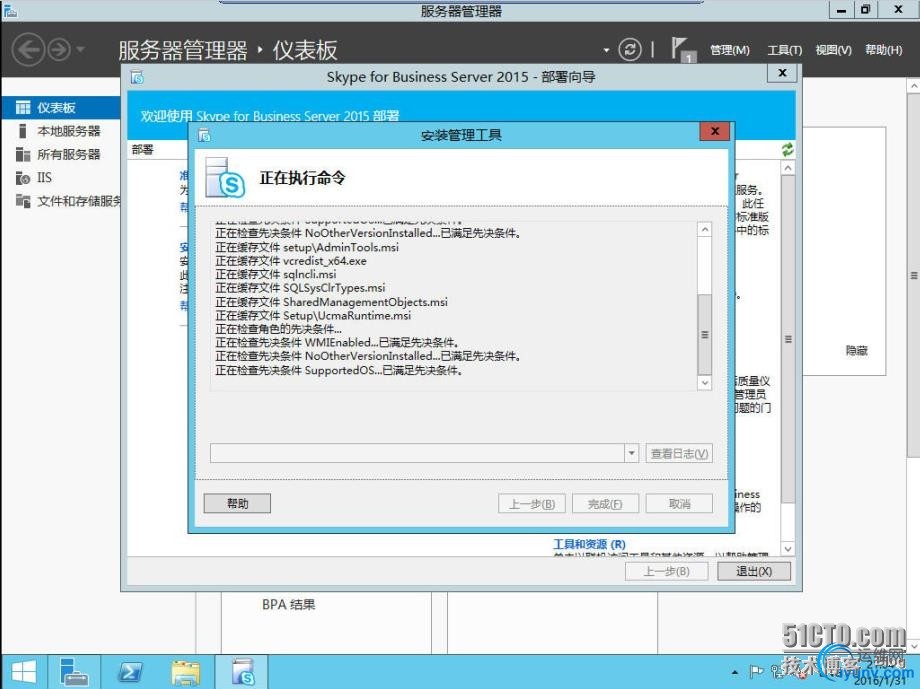Image resolution: width=920 pixels, height=689 pixels.
Task: Click the IIS role icon in sidebar
Action: pyautogui.click(x=23, y=178)
